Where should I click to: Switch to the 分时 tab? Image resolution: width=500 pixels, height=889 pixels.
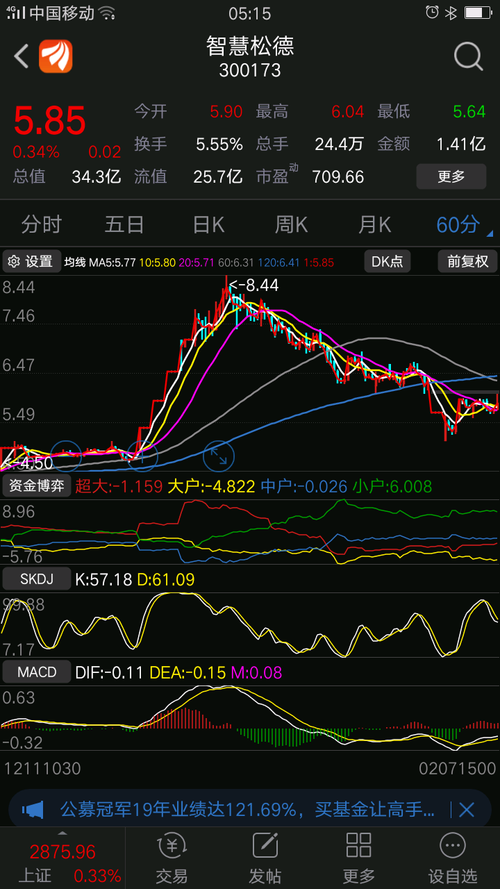coord(41,225)
